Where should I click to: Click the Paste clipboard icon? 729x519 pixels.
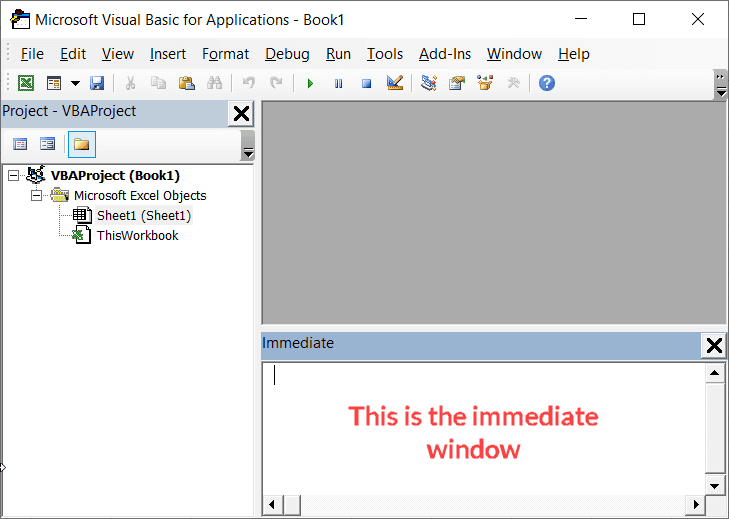point(186,83)
